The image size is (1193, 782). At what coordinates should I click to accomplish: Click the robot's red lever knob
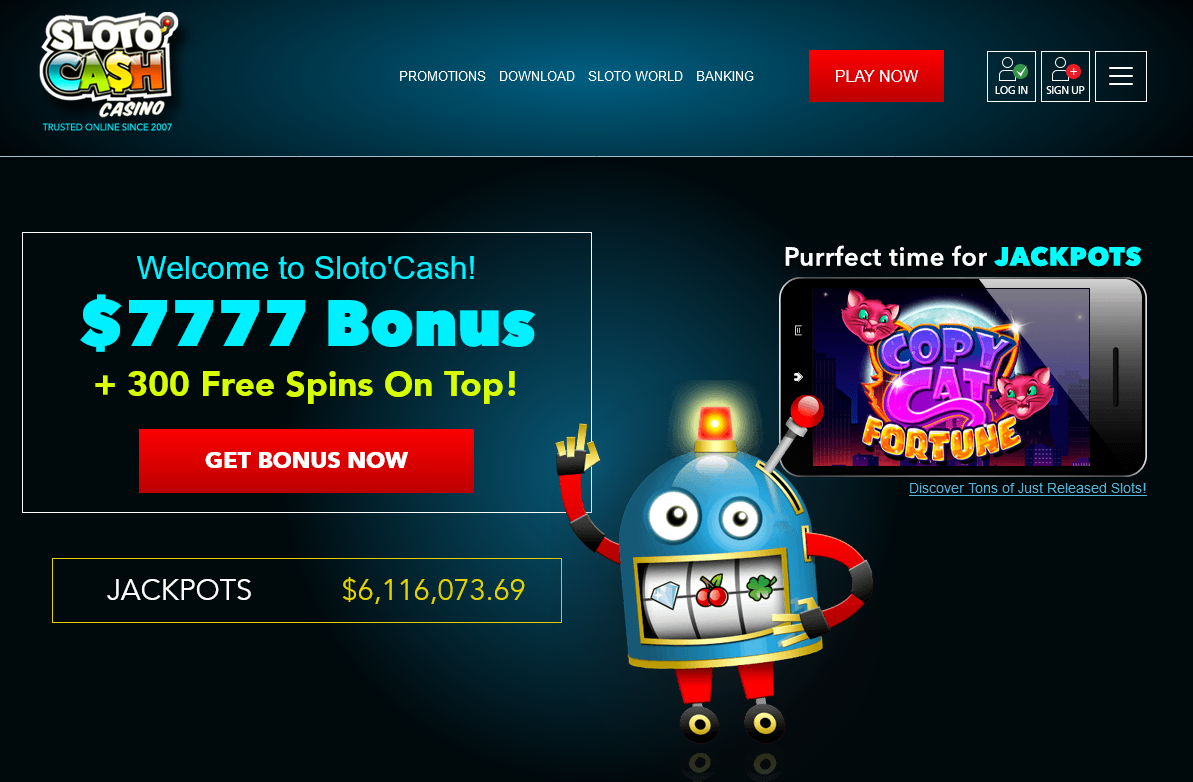(x=807, y=411)
